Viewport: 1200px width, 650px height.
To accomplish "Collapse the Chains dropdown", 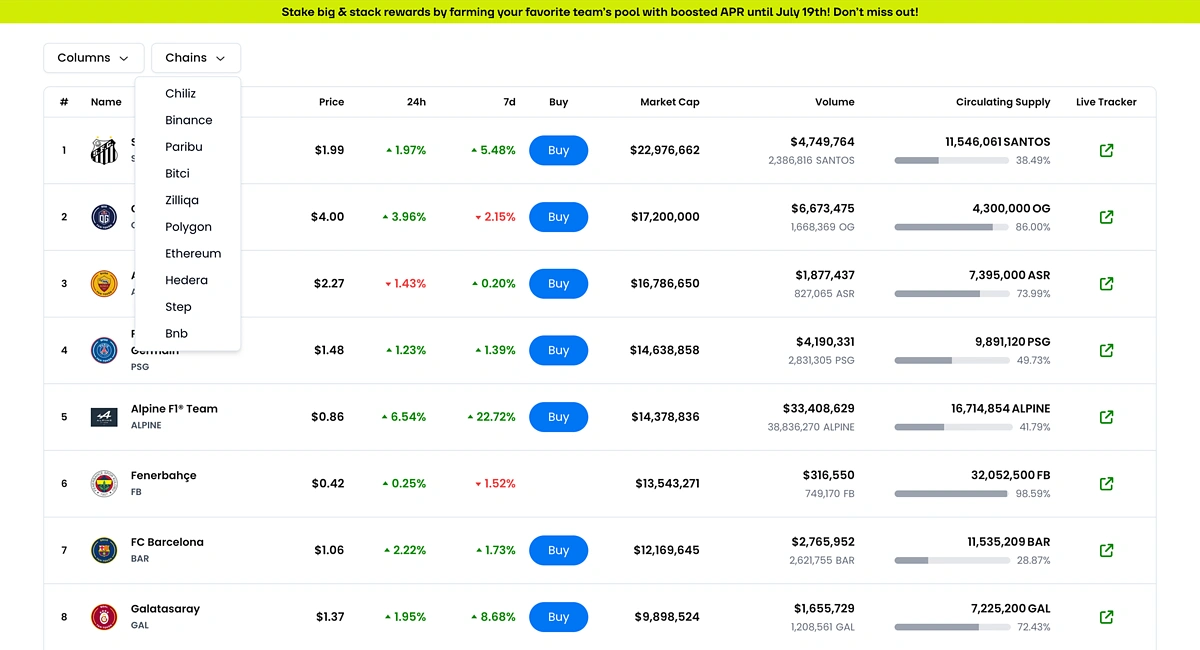I will click(196, 58).
